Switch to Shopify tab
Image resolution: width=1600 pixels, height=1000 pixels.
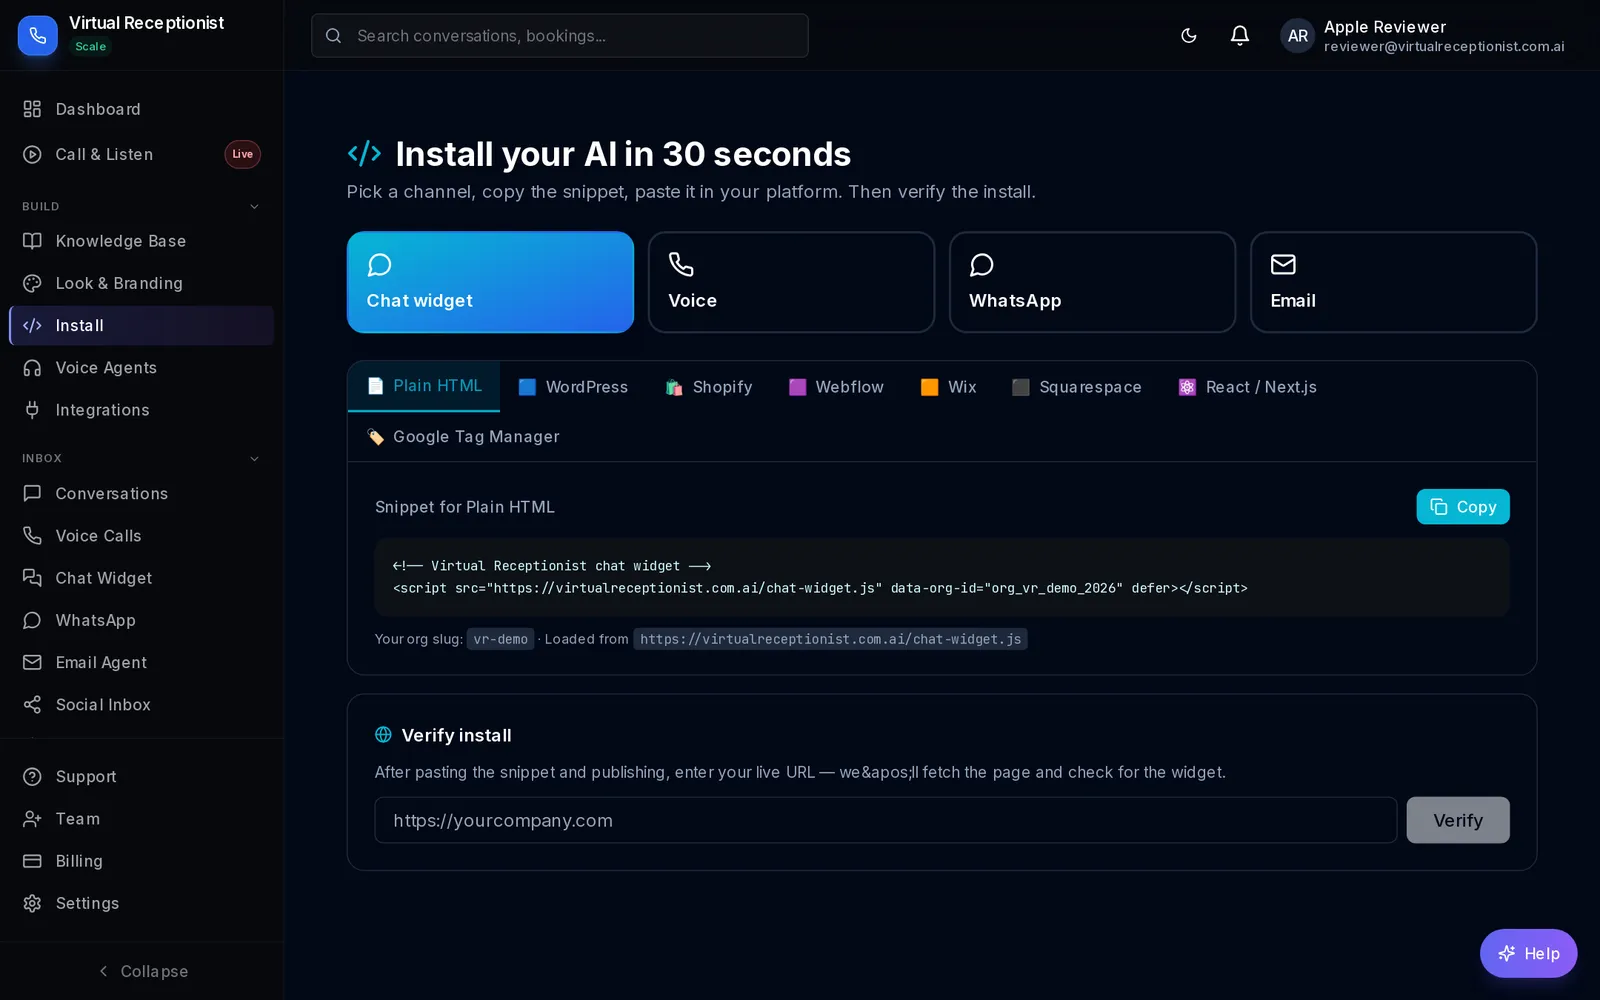[709, 387]
